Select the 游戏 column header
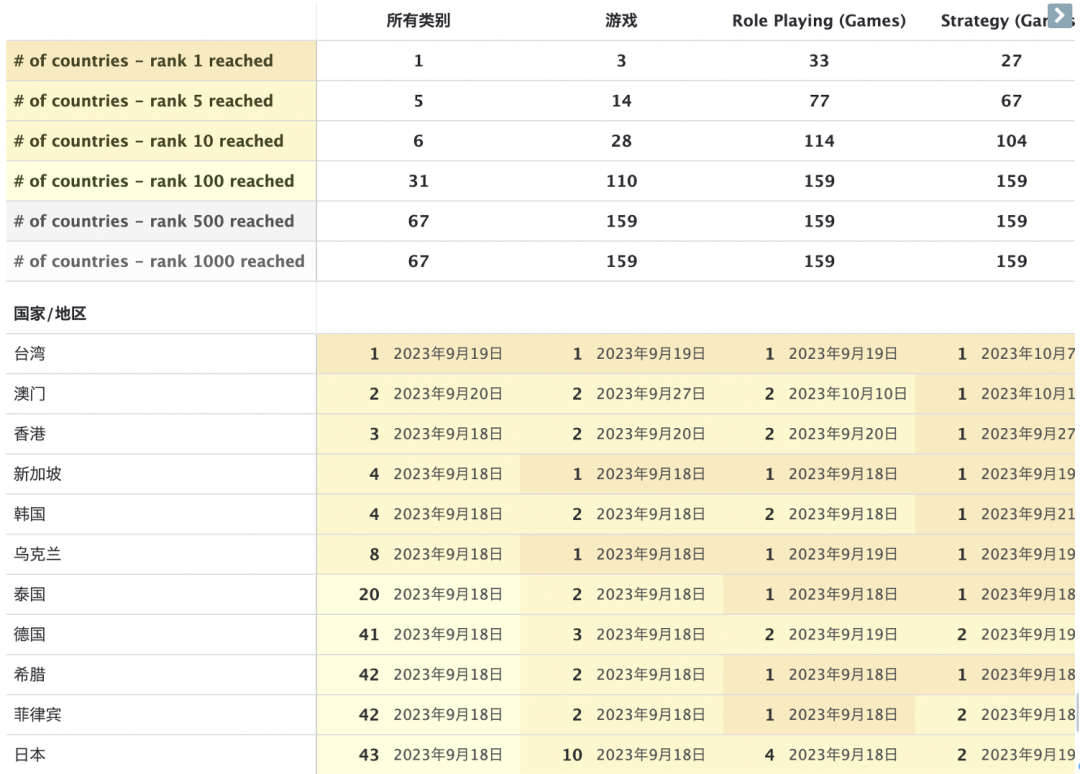Viewport: 1080px width, 774px height. (621, 21)
